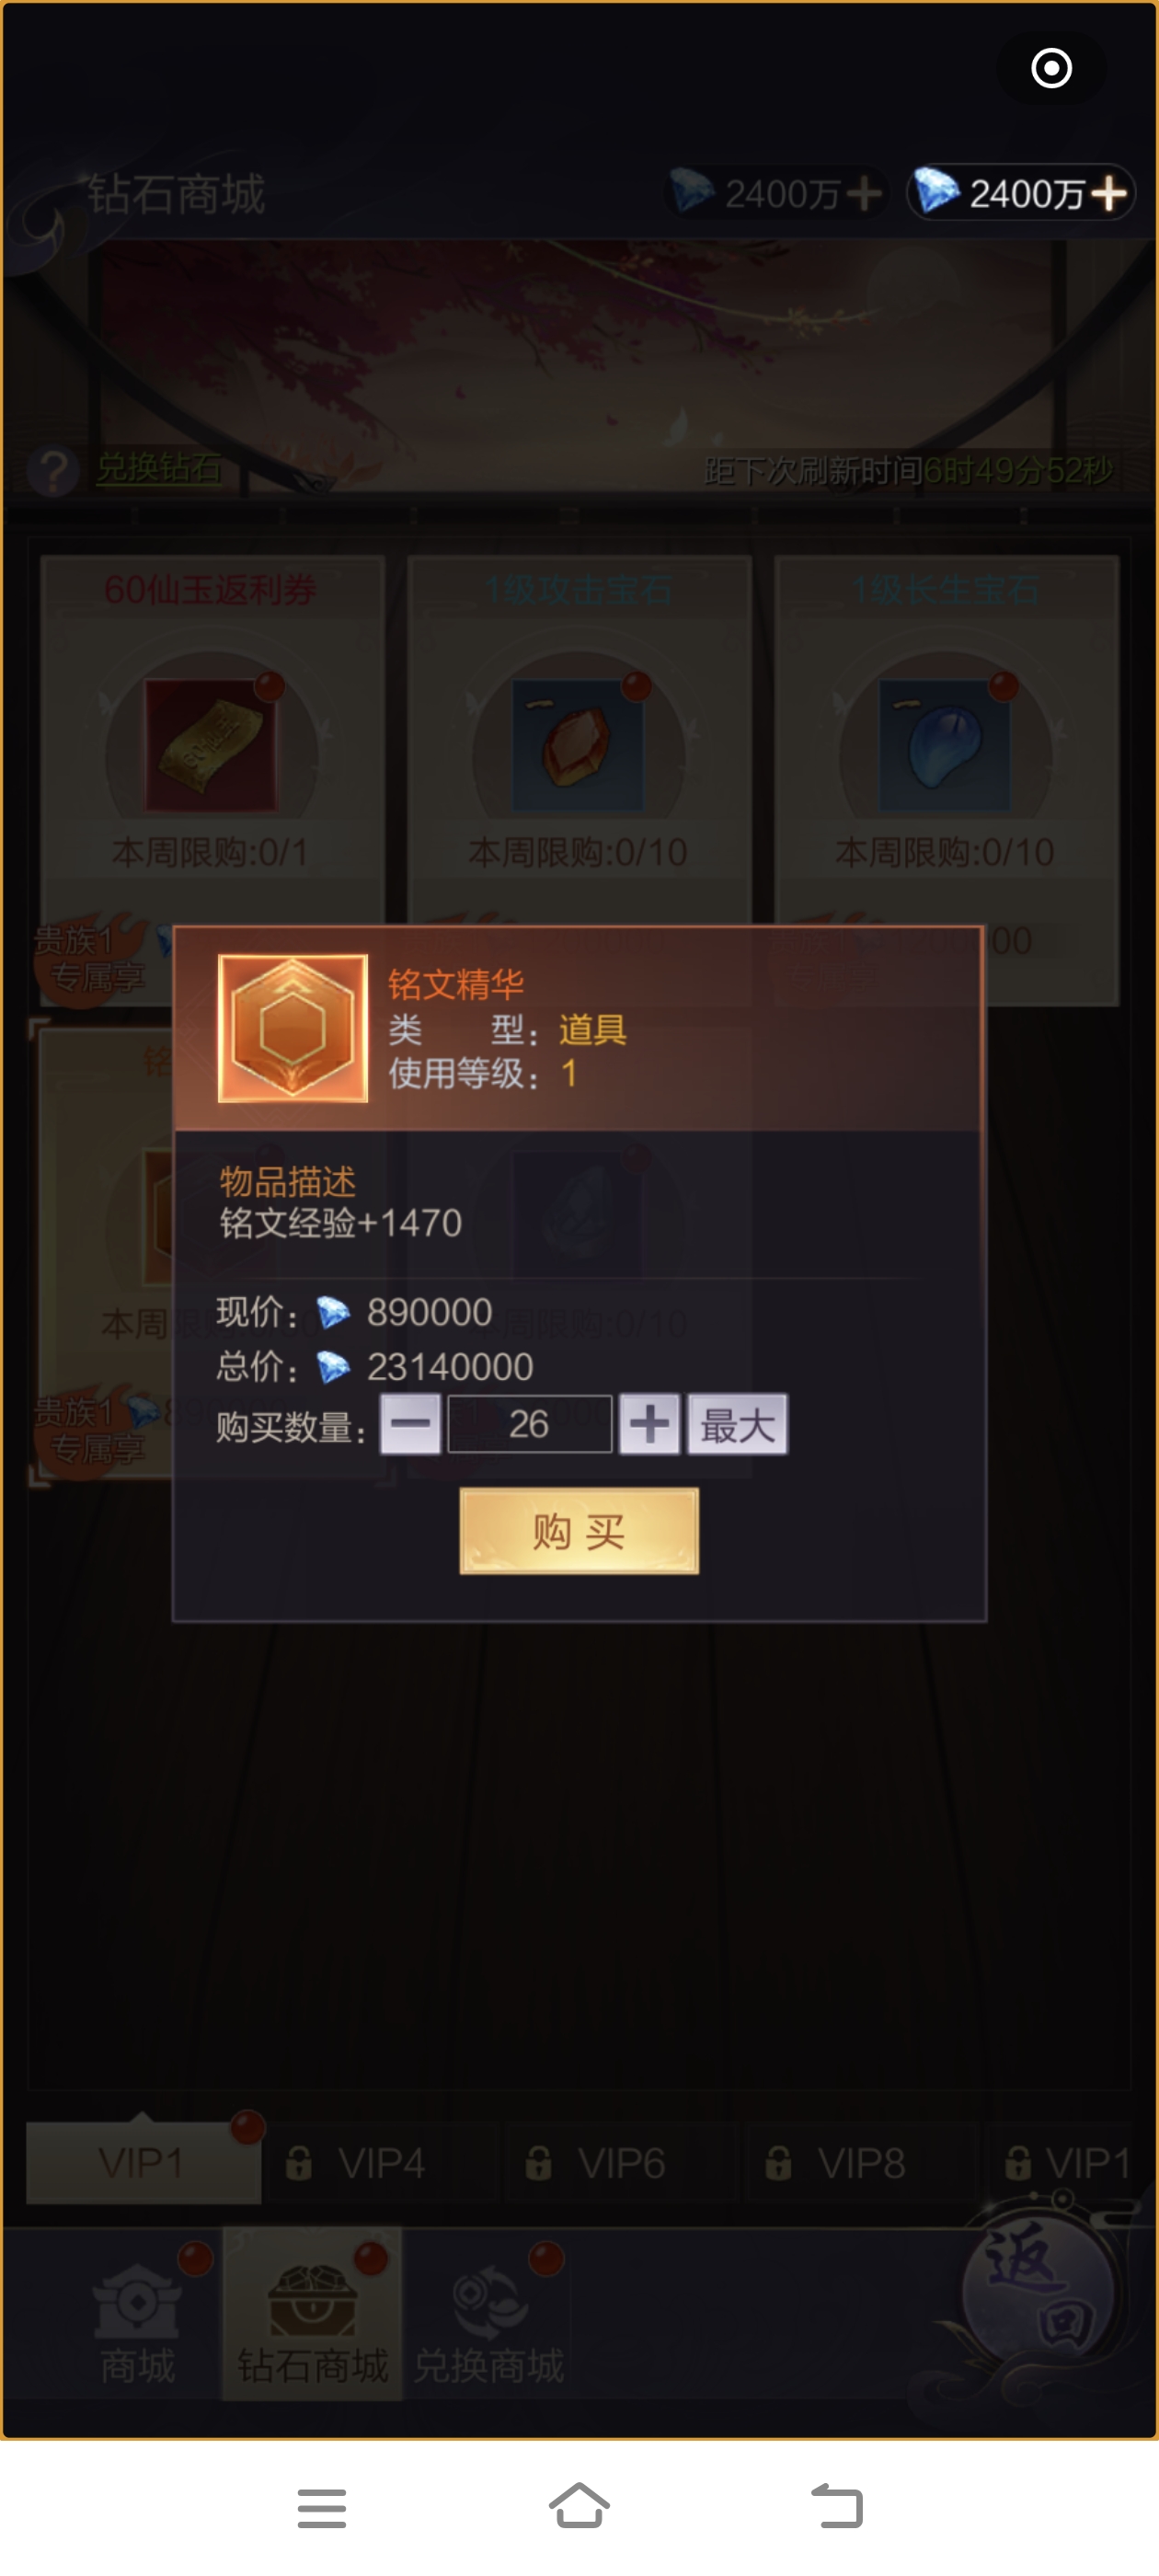This screenshot has width=1159, height=2576.
Task: Focus the purchase quantity field showing 26
Action: [530, 1423]
